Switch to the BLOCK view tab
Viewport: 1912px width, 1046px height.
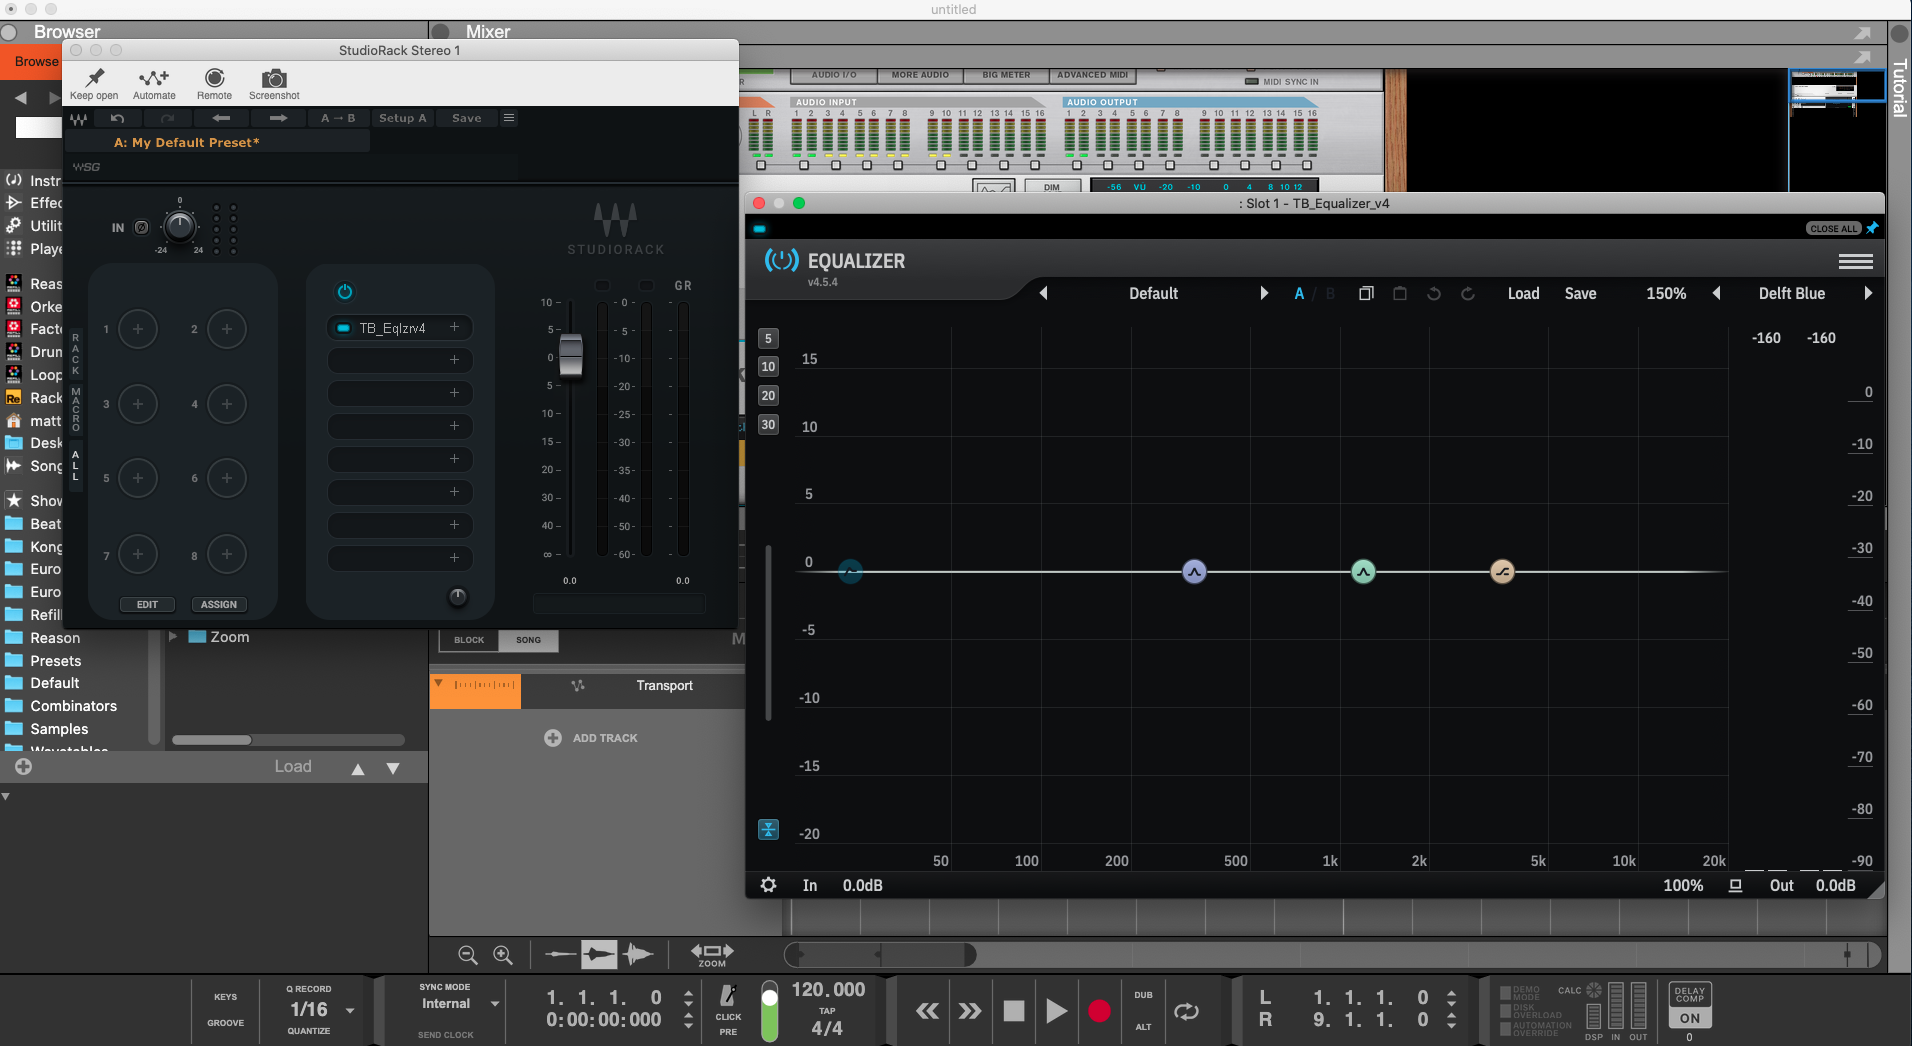[x=469, y=640]
